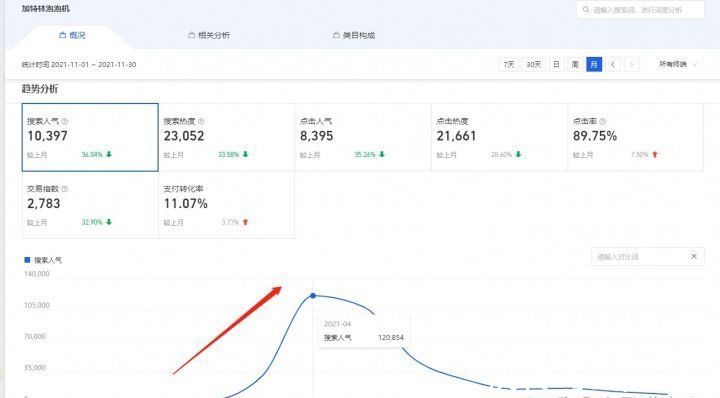Go to next period arrow
Image resolution: width=720 pixels, height=398 pixels.
click(631, 64)
